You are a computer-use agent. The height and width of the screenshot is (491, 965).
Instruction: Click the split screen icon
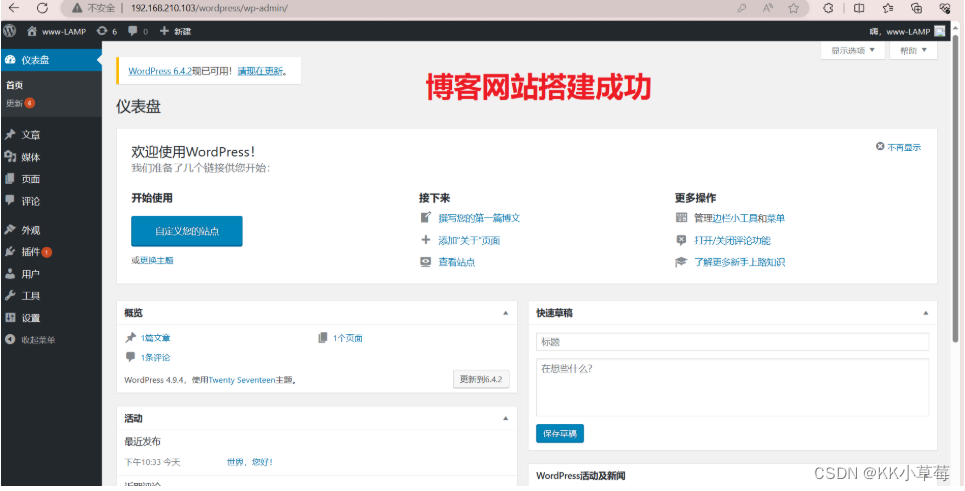click(x=859, y=9)
